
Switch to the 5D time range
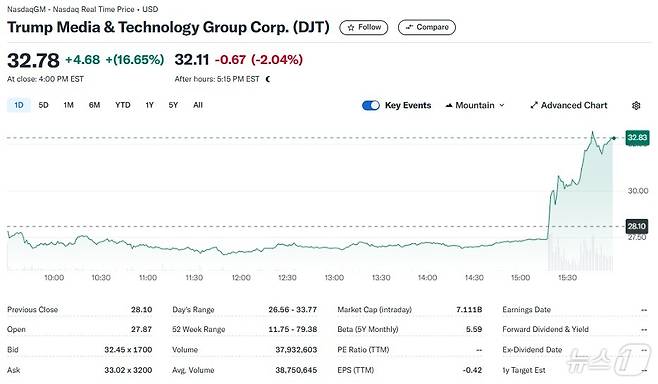[x=43, y=105]
